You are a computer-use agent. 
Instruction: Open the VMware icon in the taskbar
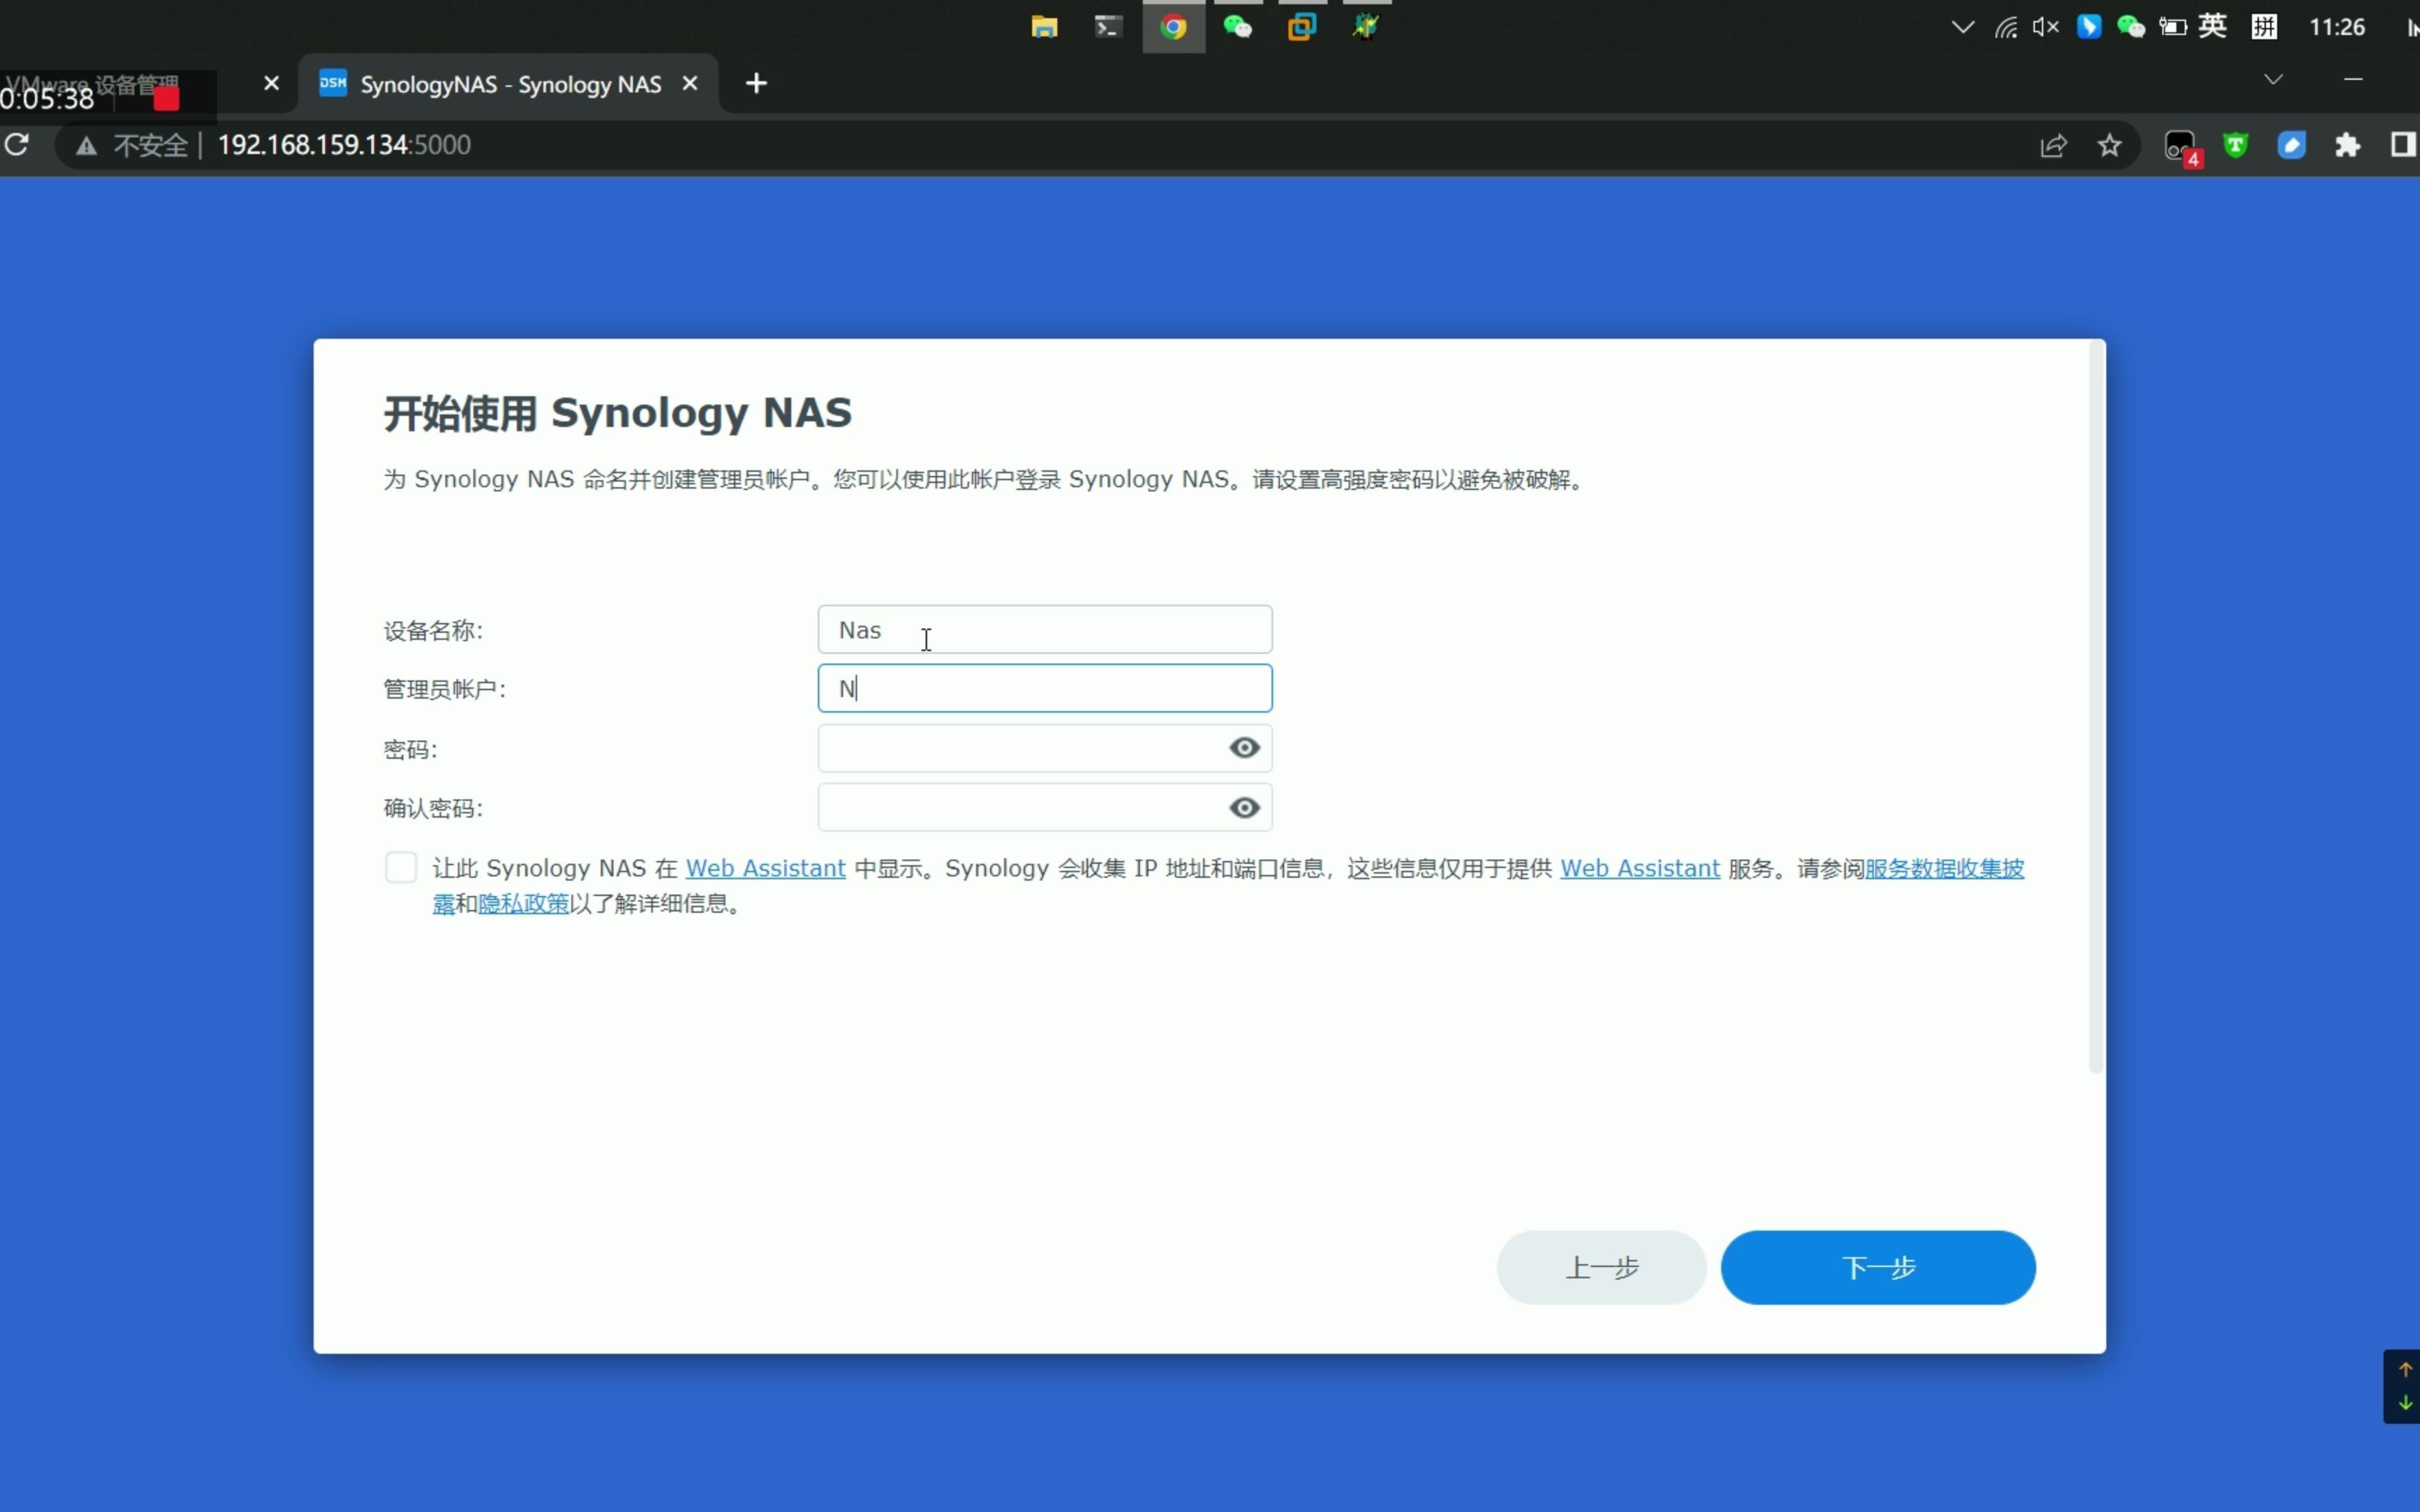[x=1302, y=27]
